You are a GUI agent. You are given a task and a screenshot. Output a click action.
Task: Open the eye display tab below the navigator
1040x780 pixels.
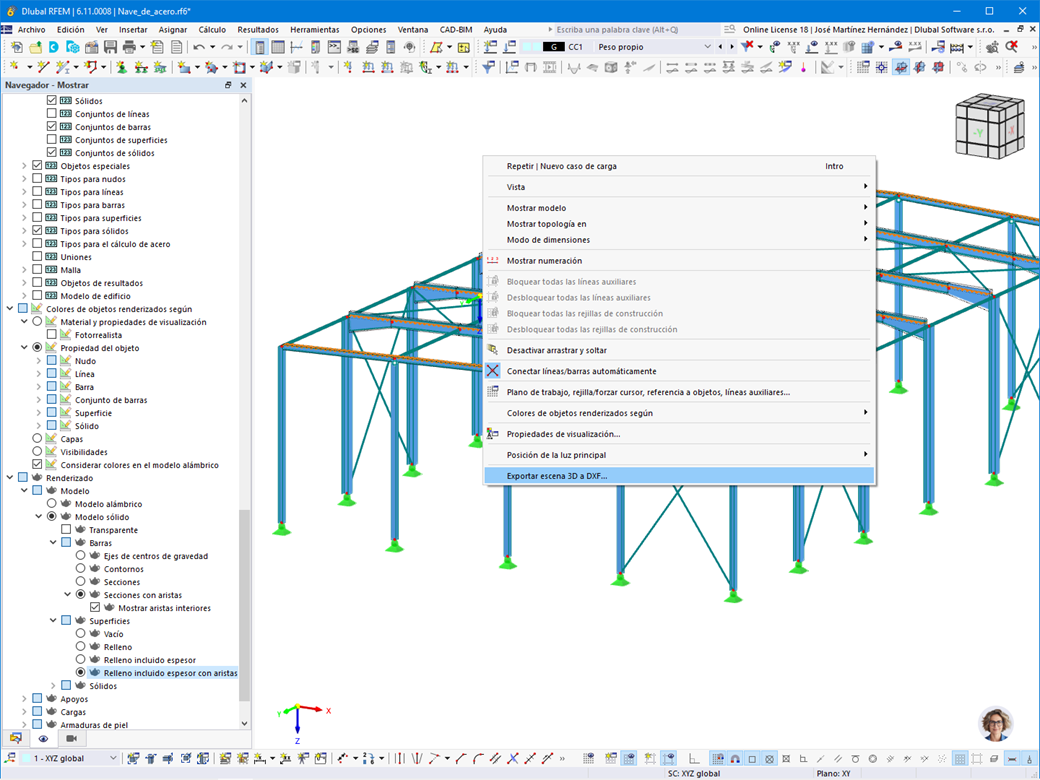tap(42, 738)
